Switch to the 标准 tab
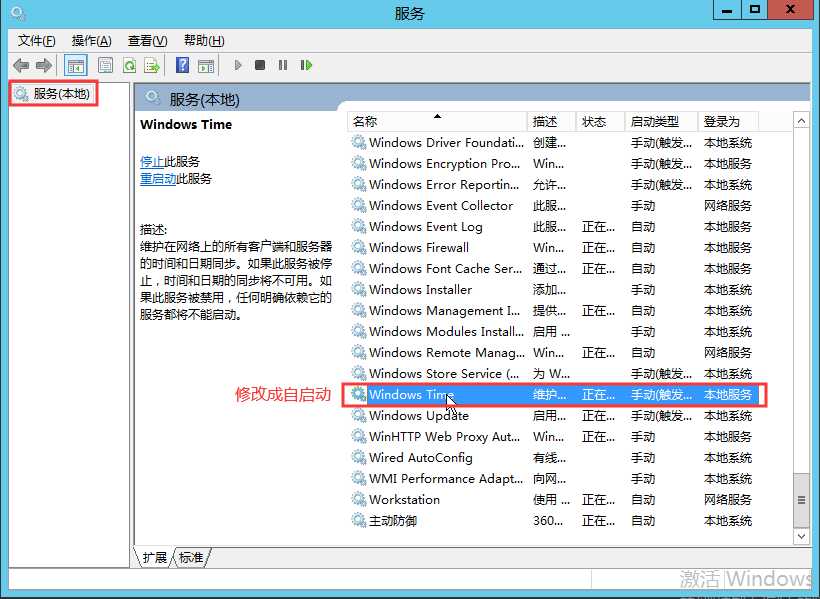This screenshot has width=820, height=599. [191, 558]
